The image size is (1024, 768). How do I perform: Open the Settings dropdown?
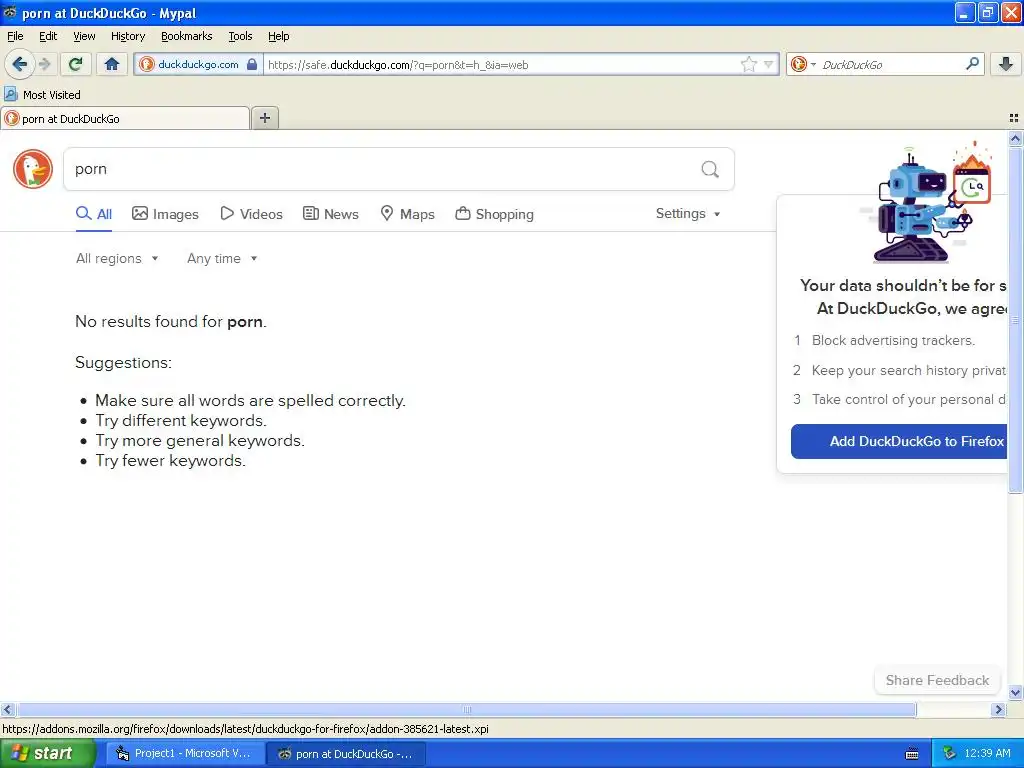(x=688, y=214)
